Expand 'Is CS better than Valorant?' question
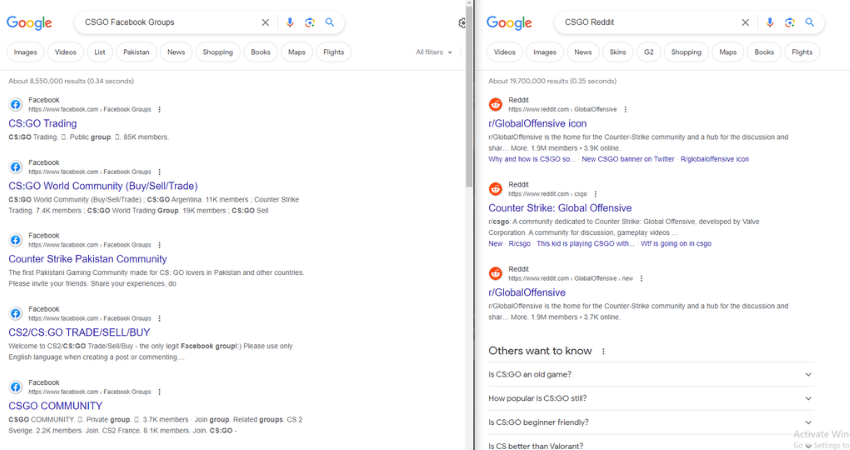850x450 pixels. coord(651,444)
